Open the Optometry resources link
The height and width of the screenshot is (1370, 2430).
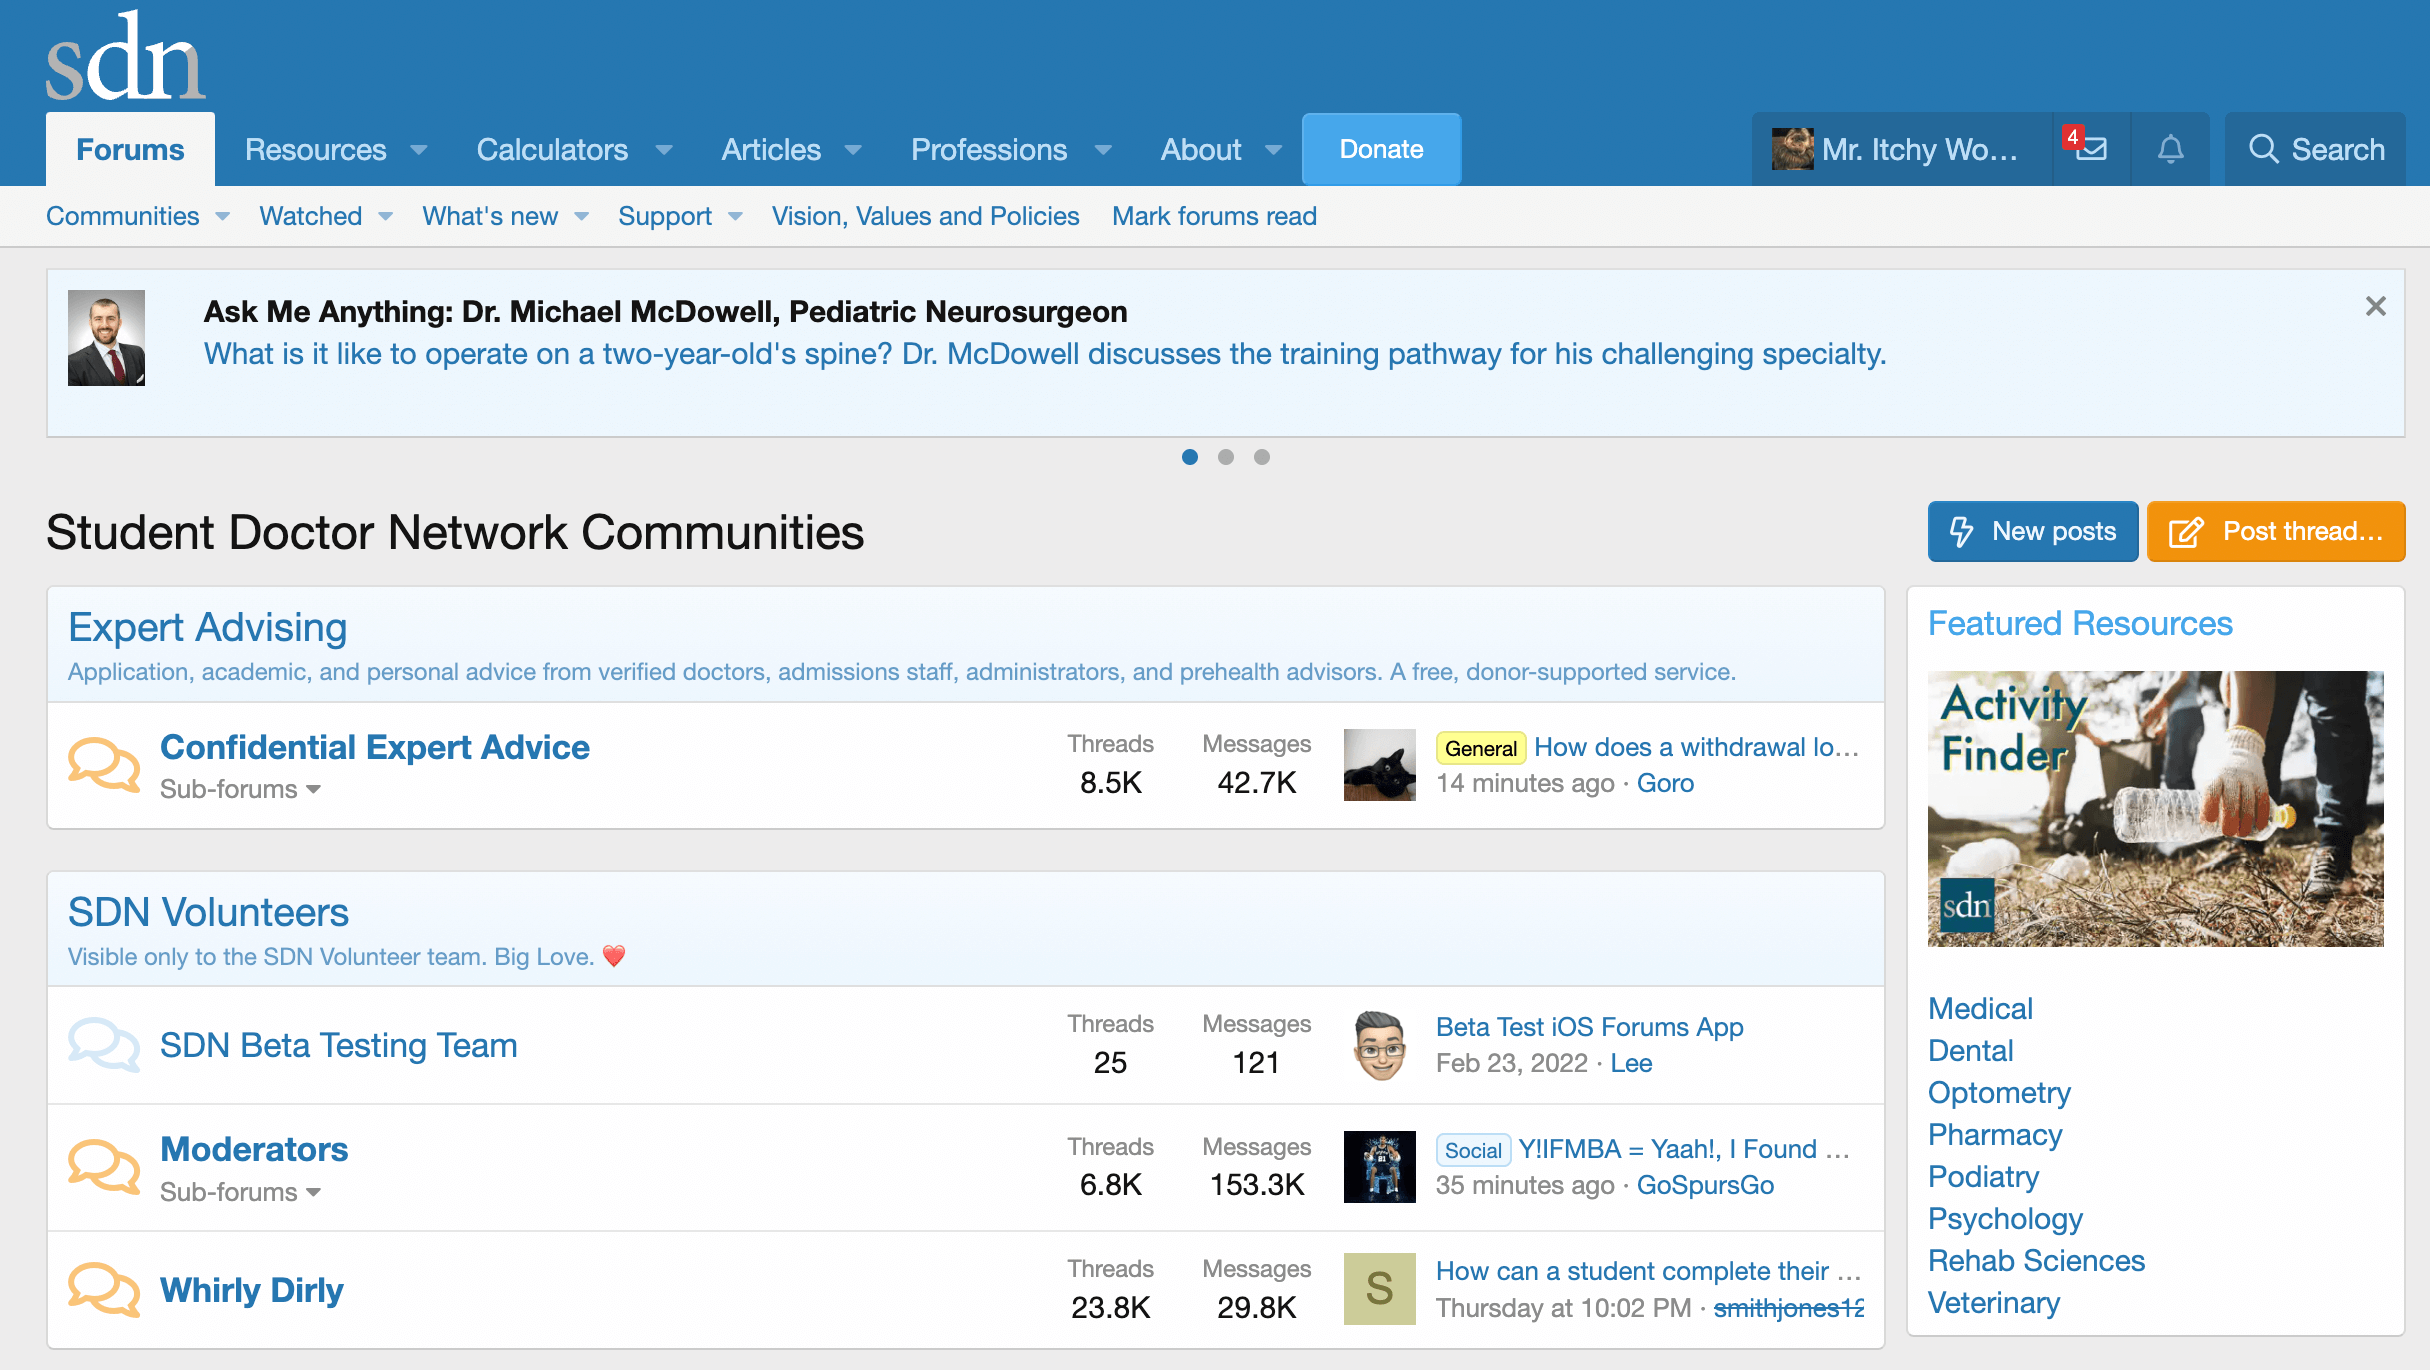1999,1092
